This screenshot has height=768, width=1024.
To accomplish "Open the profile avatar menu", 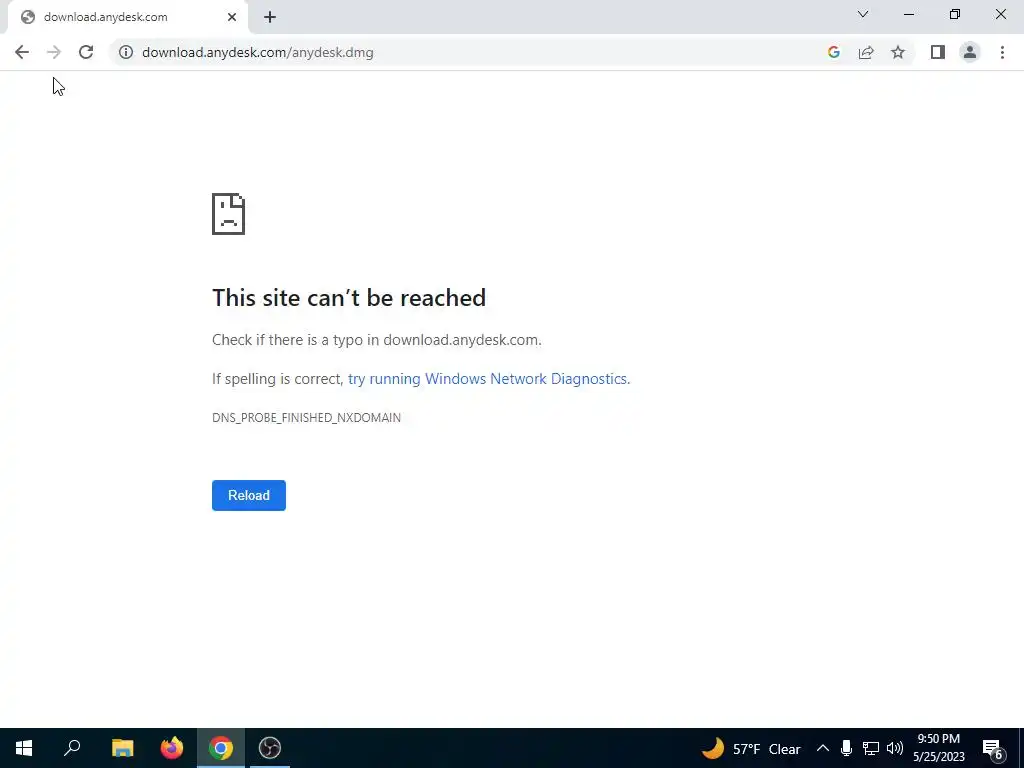I will pos(970,52).
